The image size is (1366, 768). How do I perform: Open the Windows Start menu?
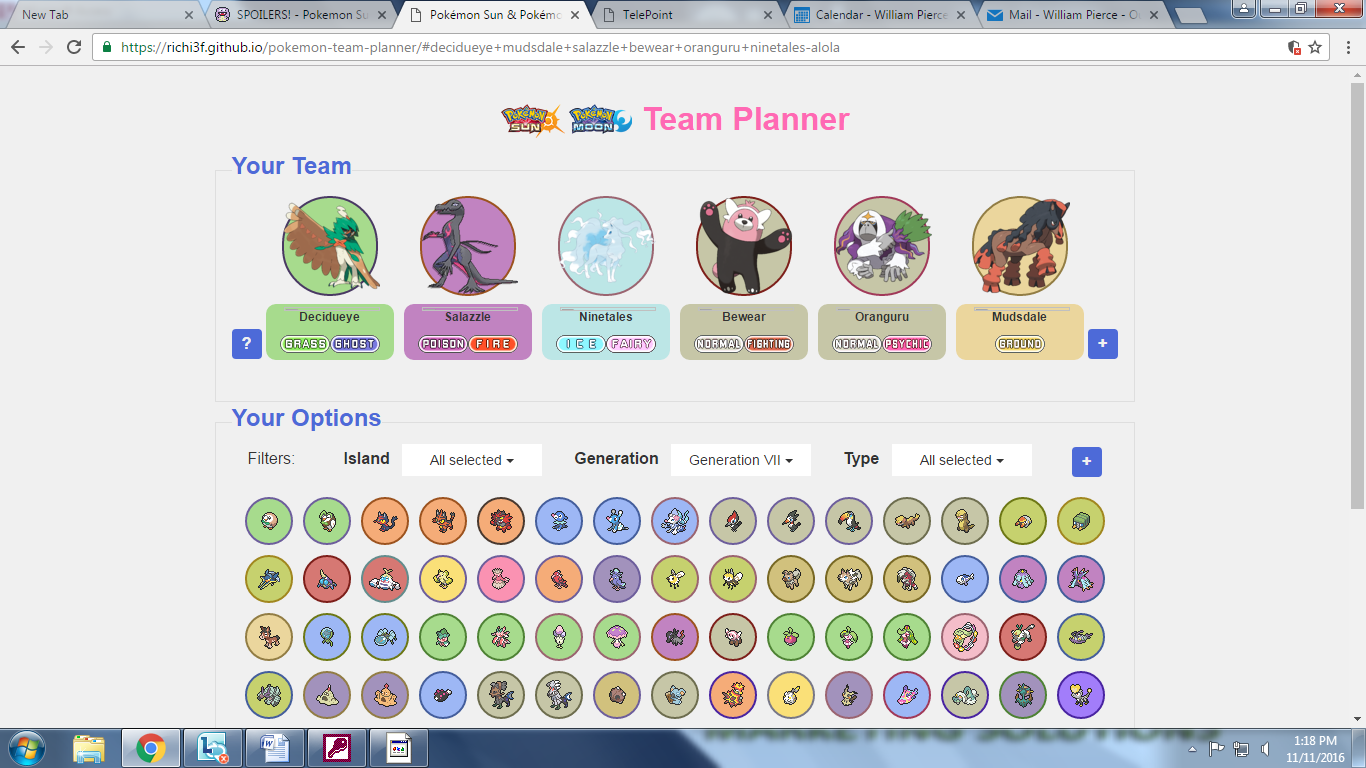click(26, 748)
